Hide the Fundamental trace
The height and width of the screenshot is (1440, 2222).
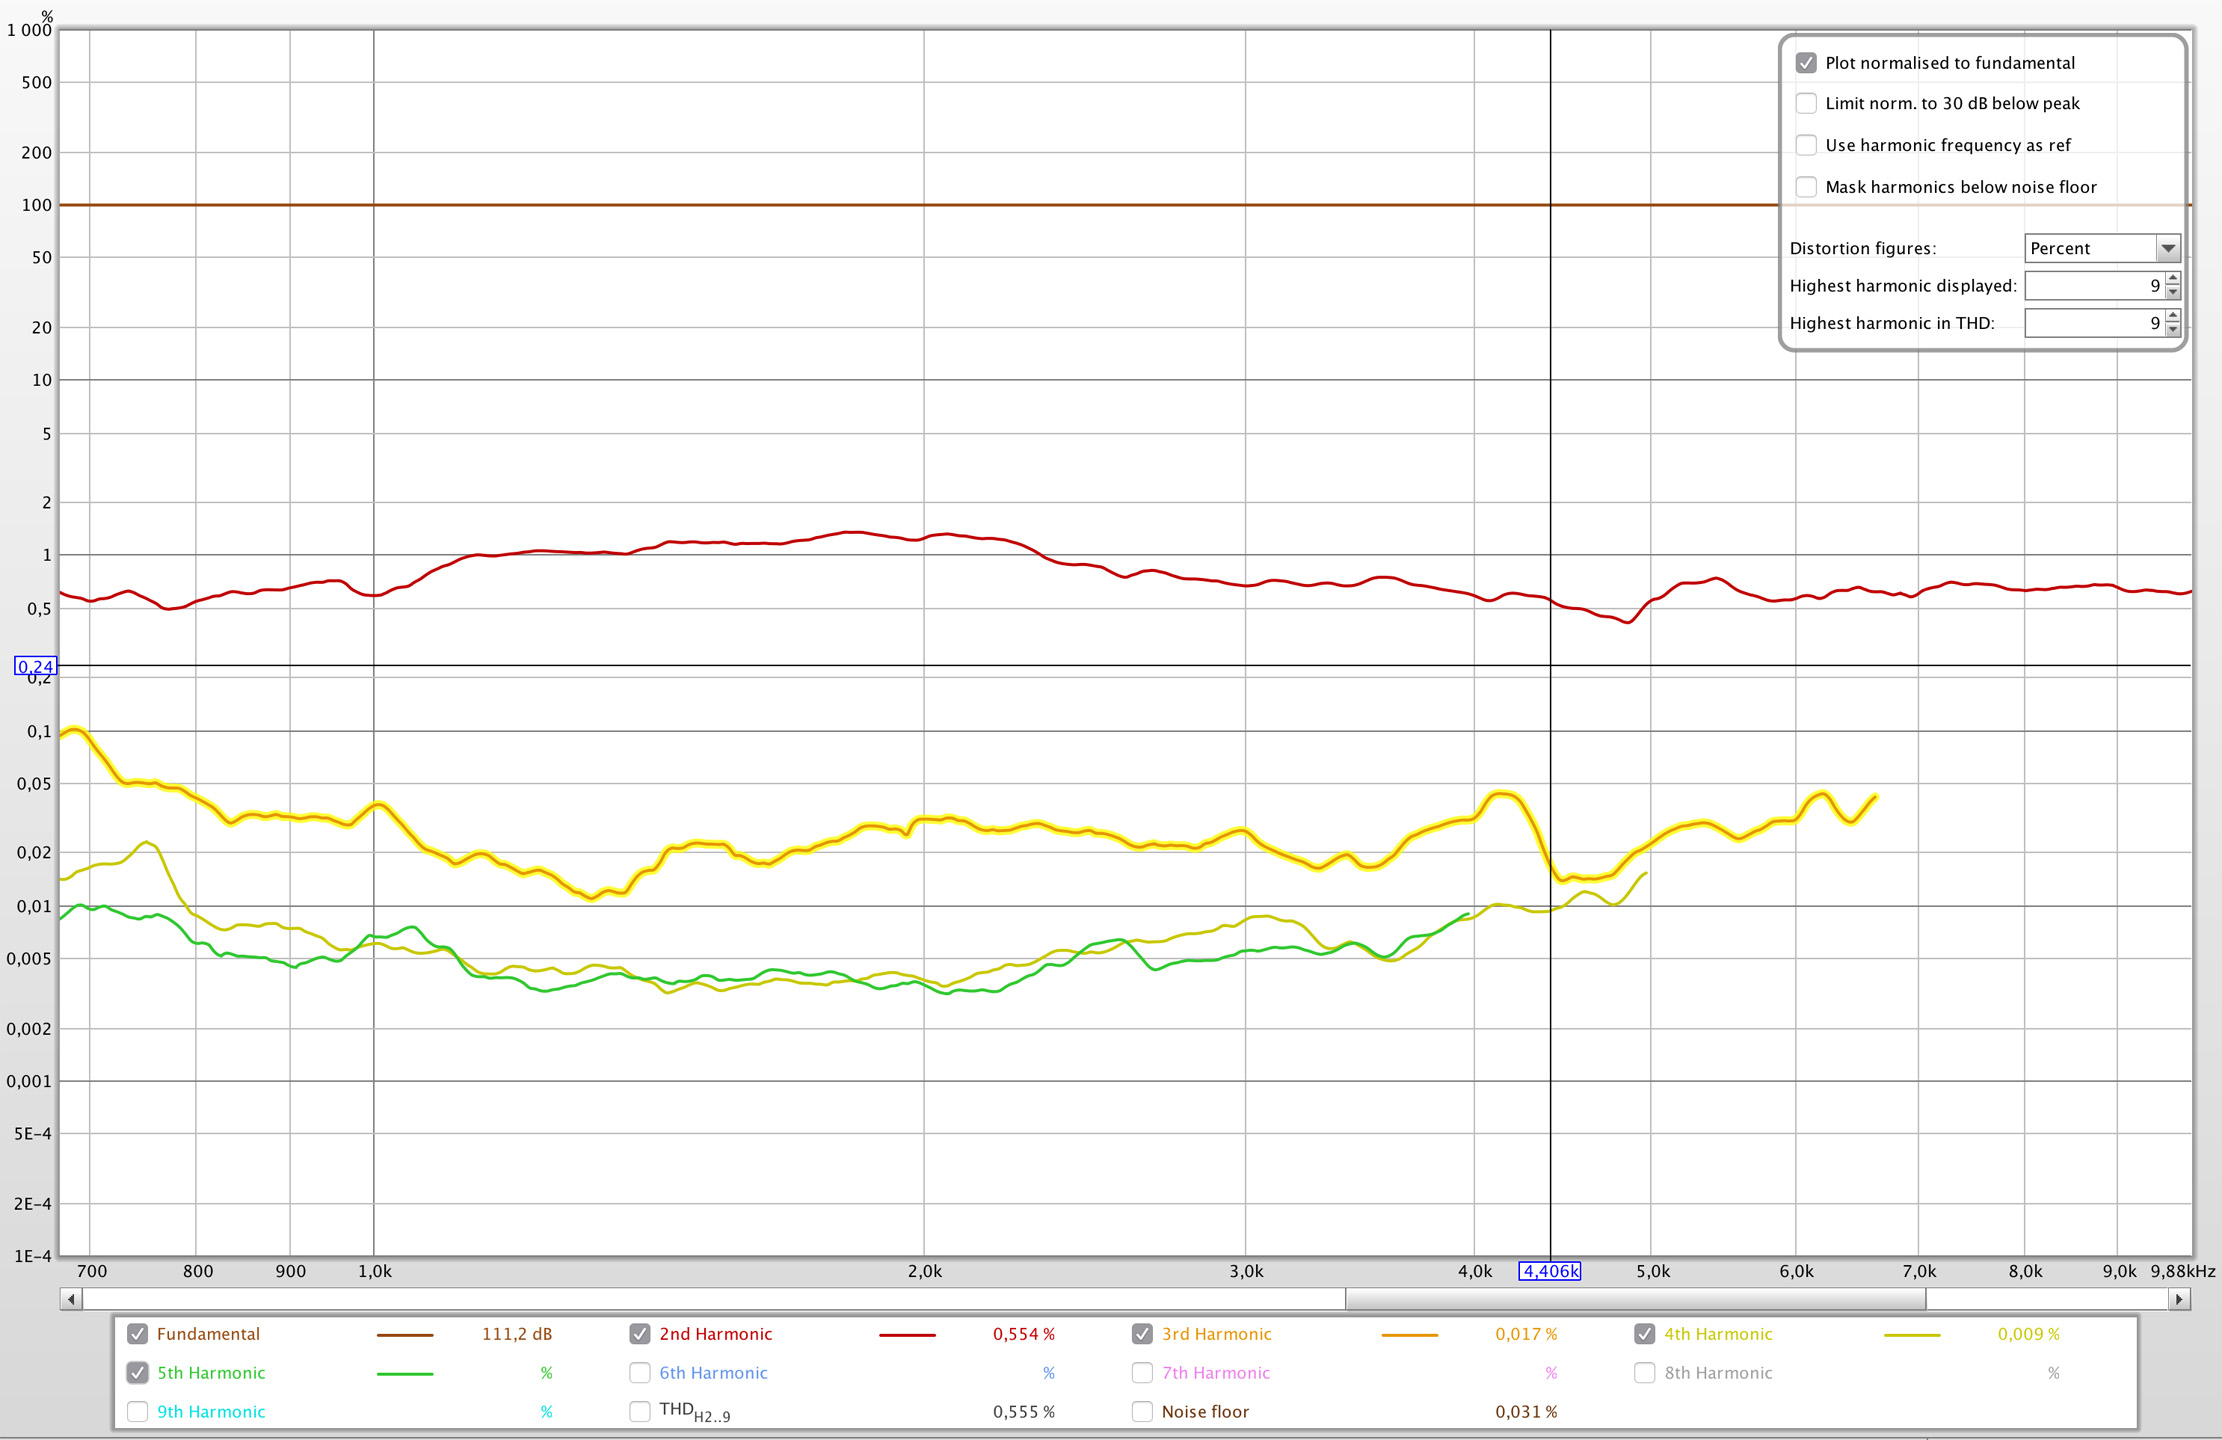tap(138, 1334)
